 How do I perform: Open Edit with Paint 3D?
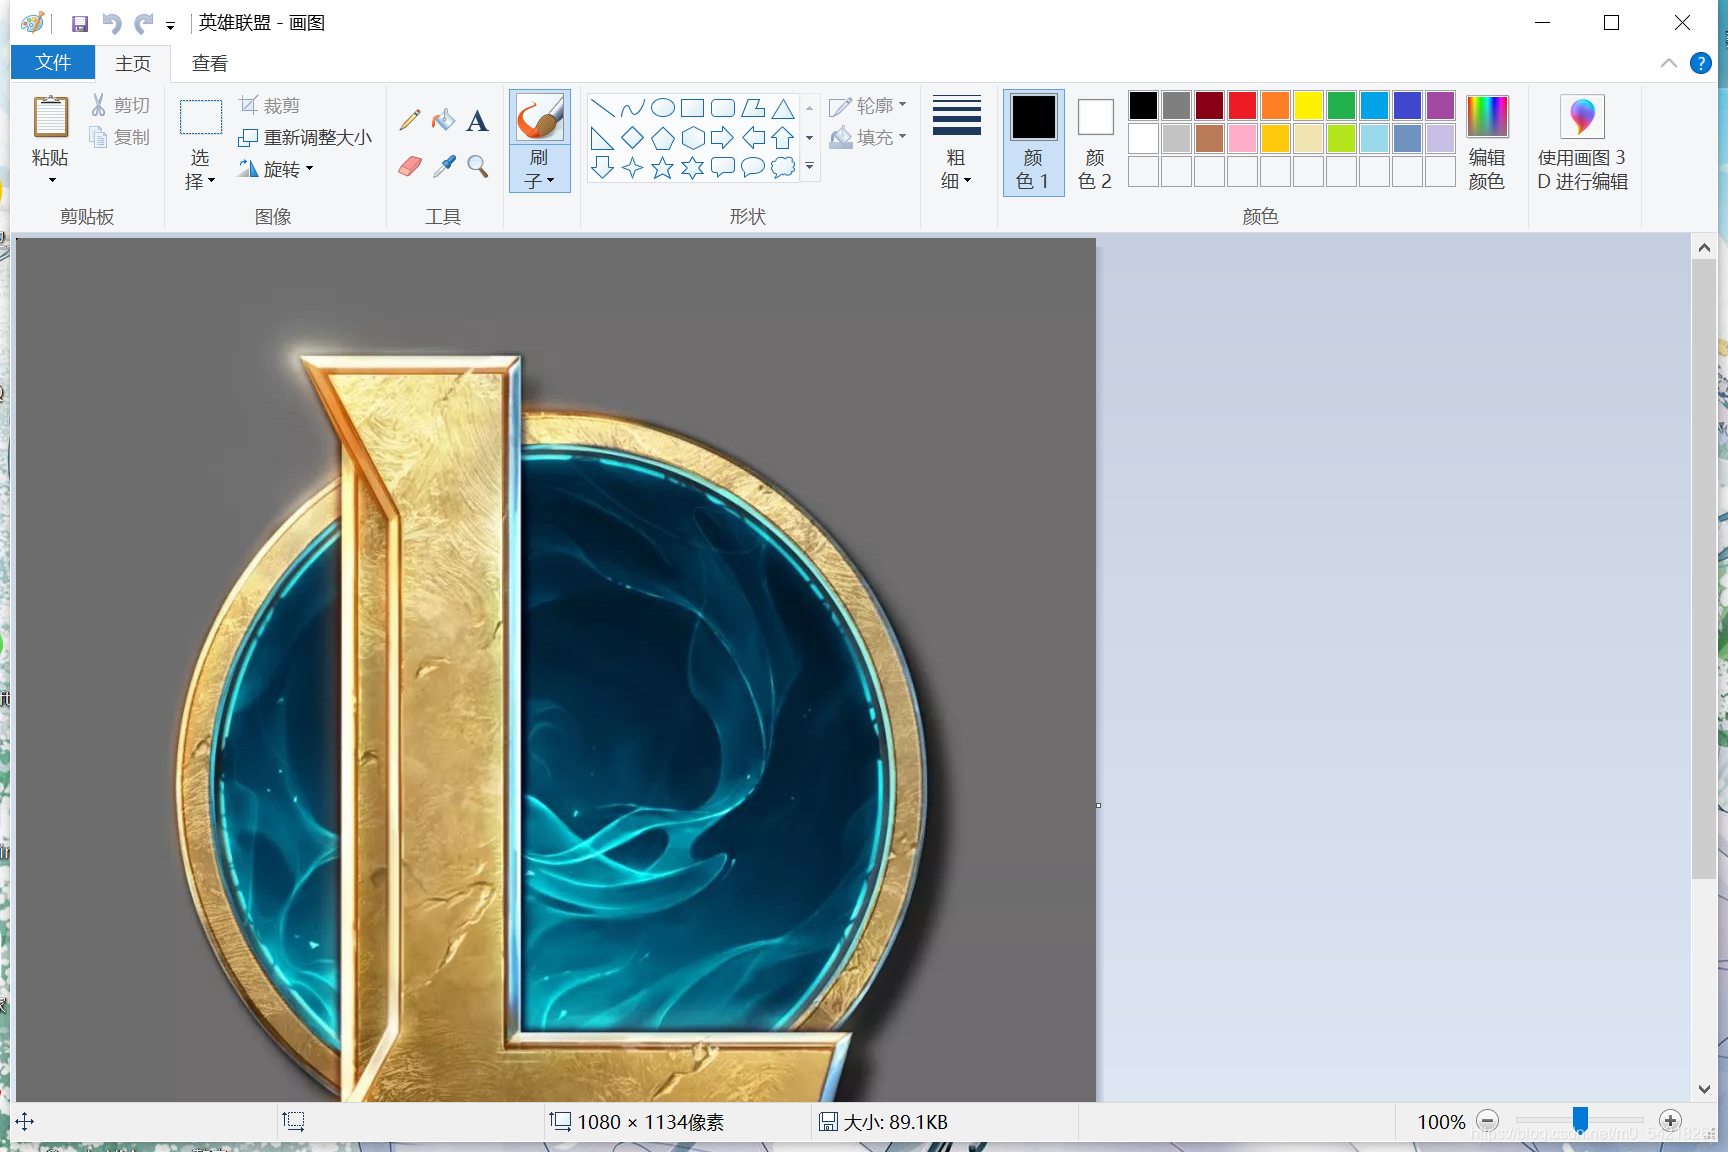1582,143
